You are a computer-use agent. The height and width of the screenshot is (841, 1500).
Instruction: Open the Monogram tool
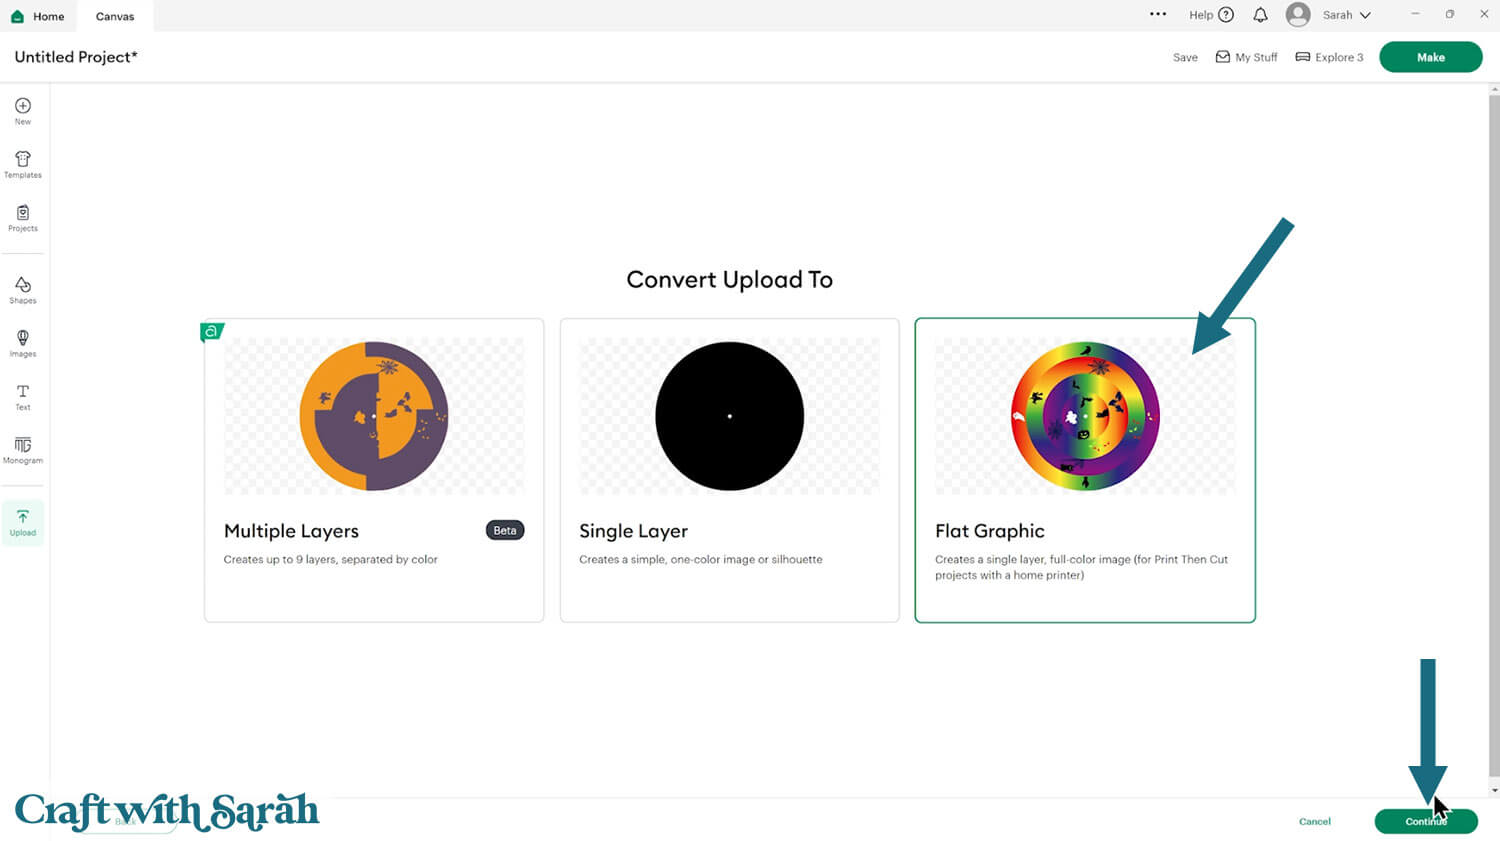click(x=23, y=450)
